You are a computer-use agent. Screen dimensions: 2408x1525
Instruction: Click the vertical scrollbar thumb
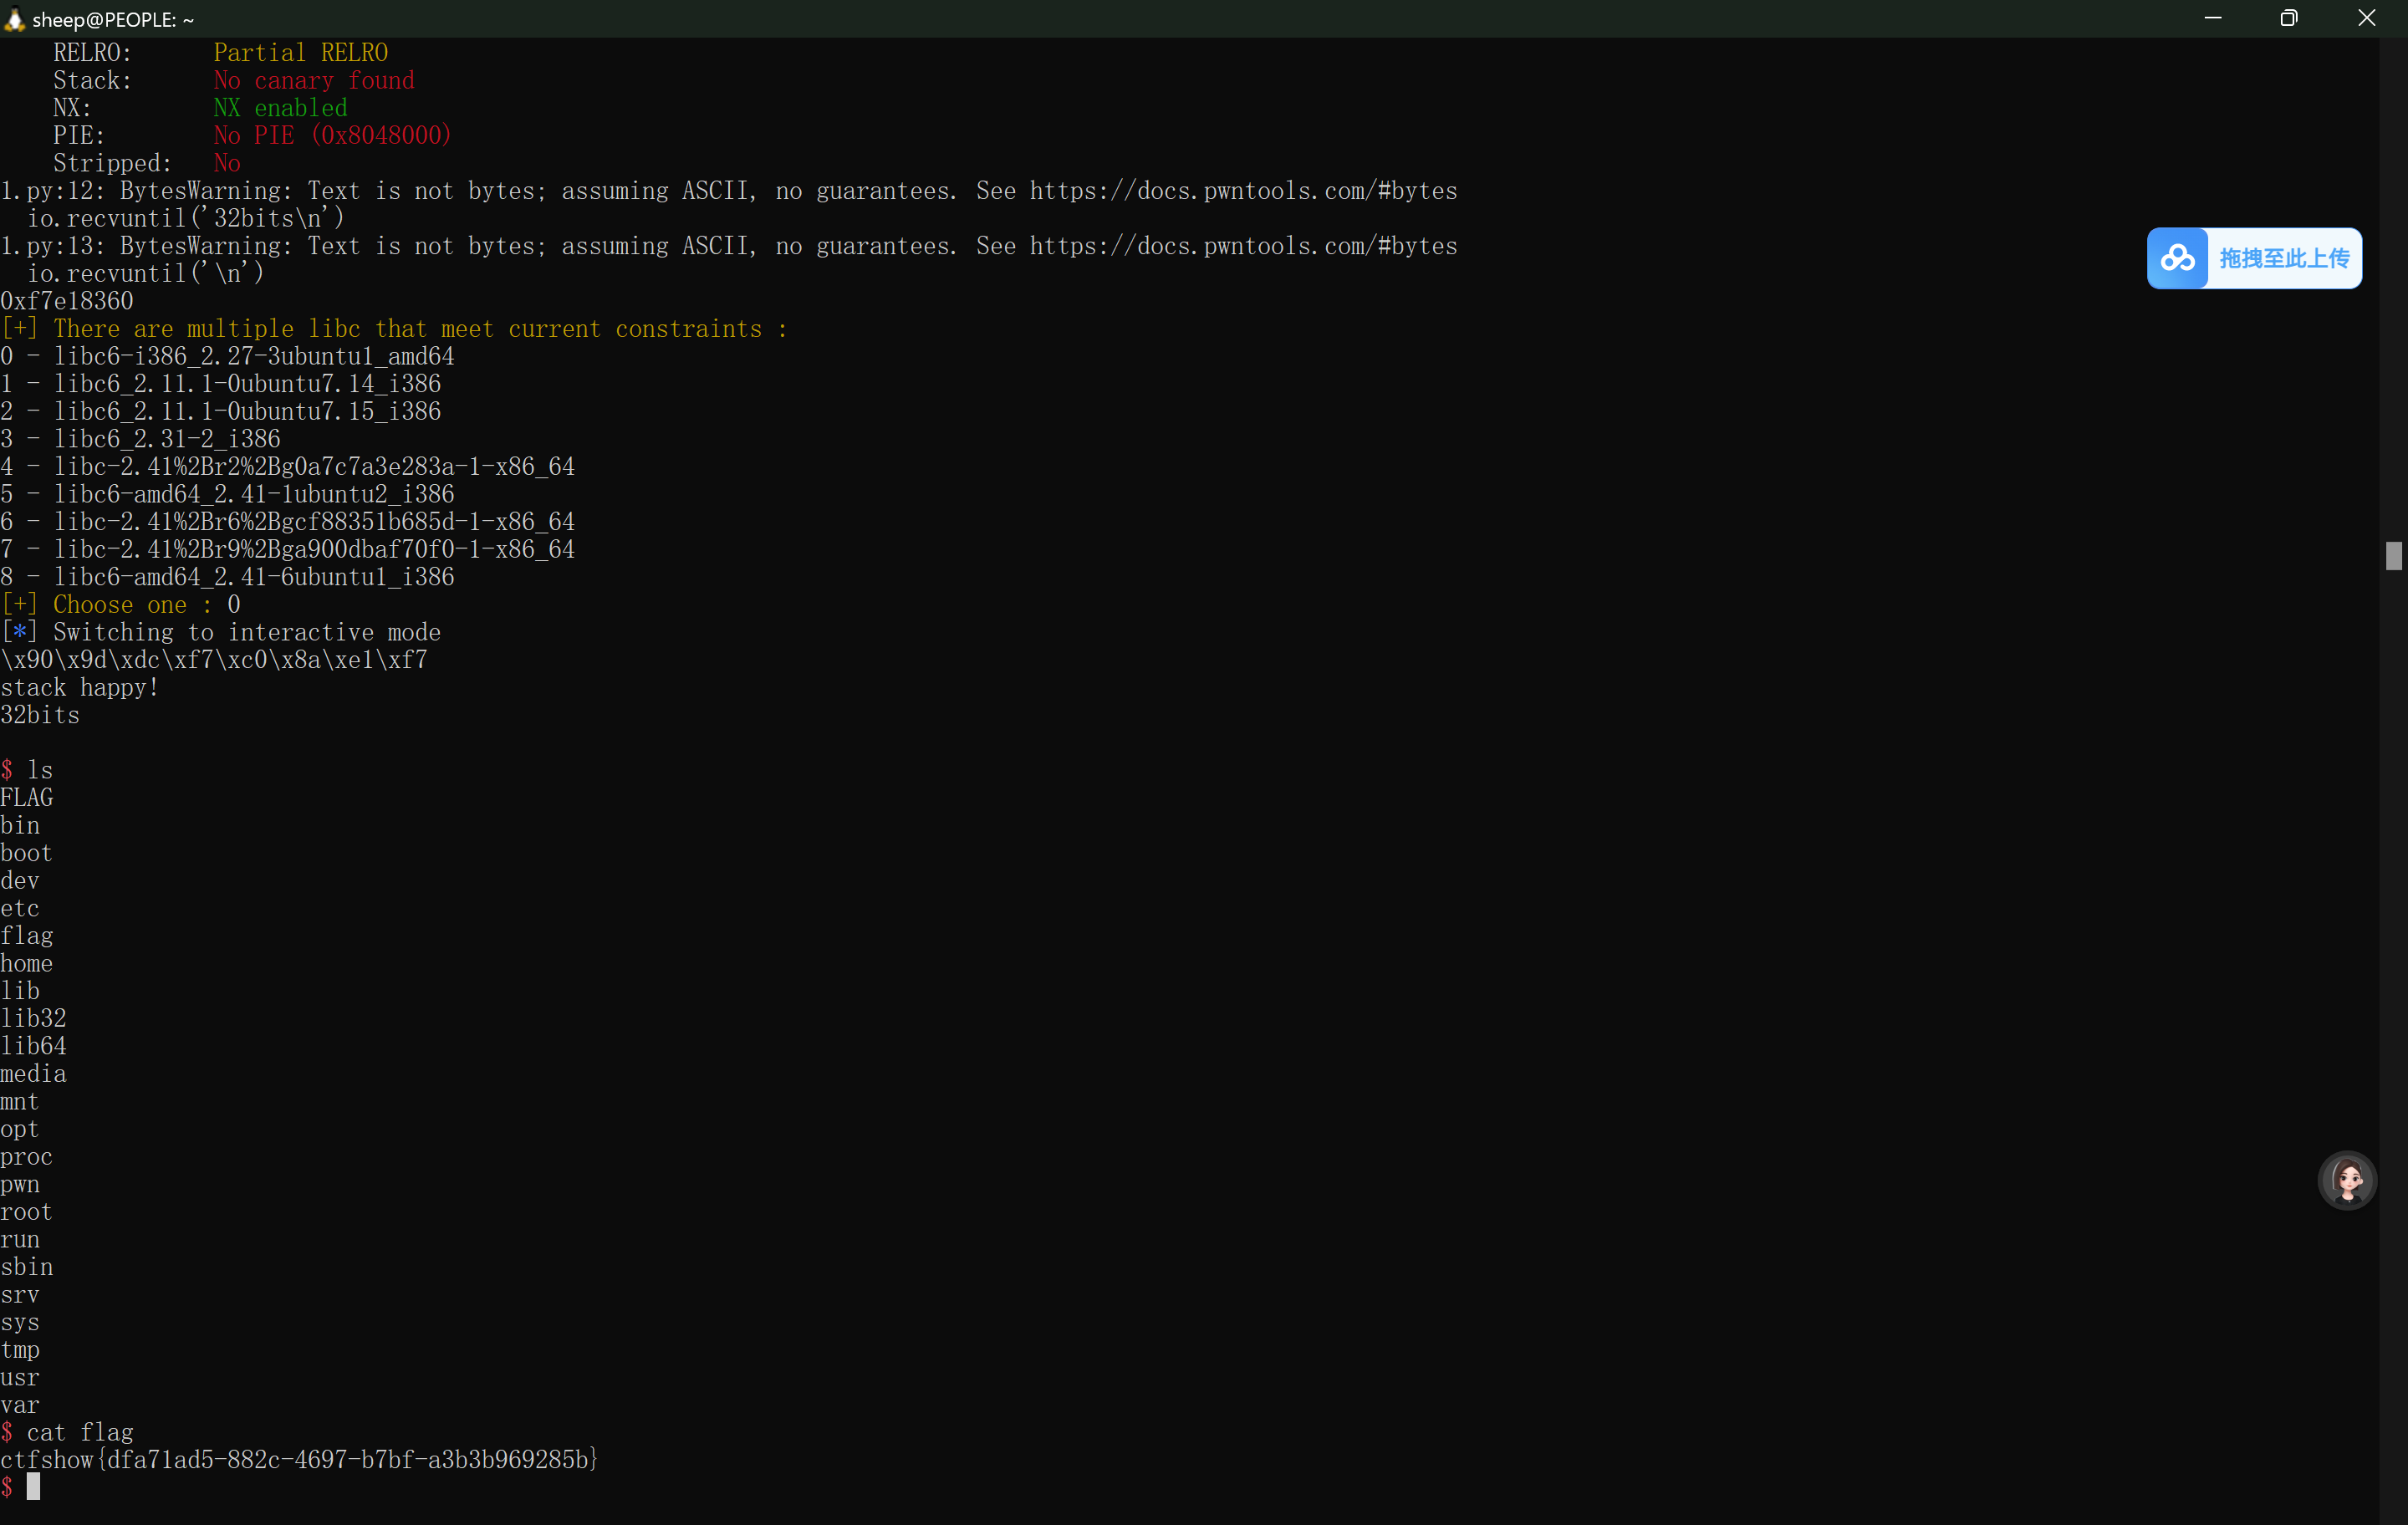tap(2393, 556)
